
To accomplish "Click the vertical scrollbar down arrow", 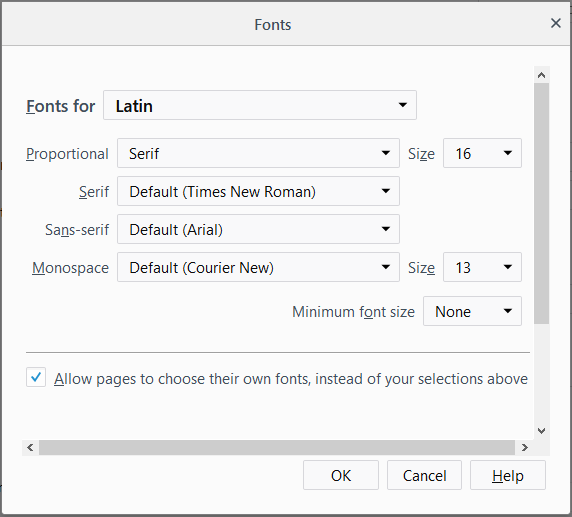I will click(x=542, y=431).
